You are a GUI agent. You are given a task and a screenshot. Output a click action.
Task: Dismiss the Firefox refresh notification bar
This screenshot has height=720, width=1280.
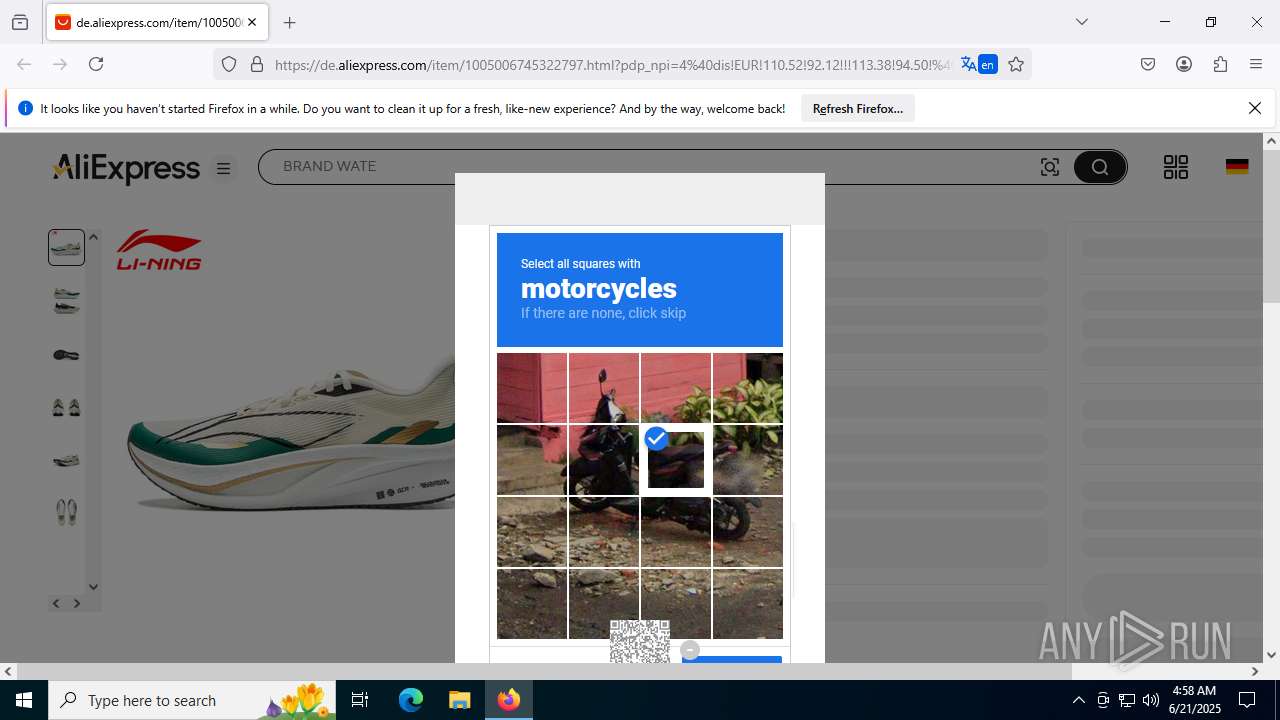pyautogui.click(x=1255, y=108)
